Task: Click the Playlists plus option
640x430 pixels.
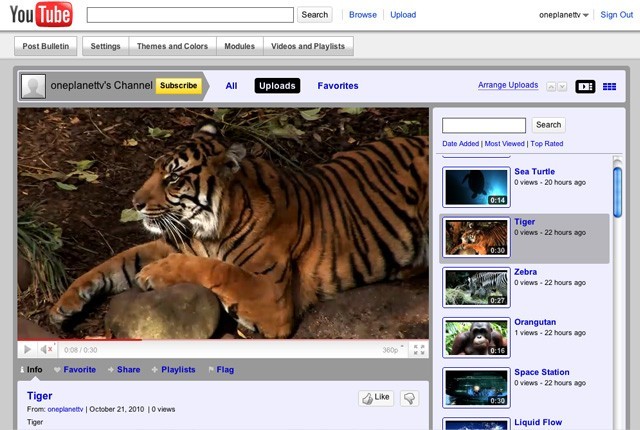Action: pos(173,370)
